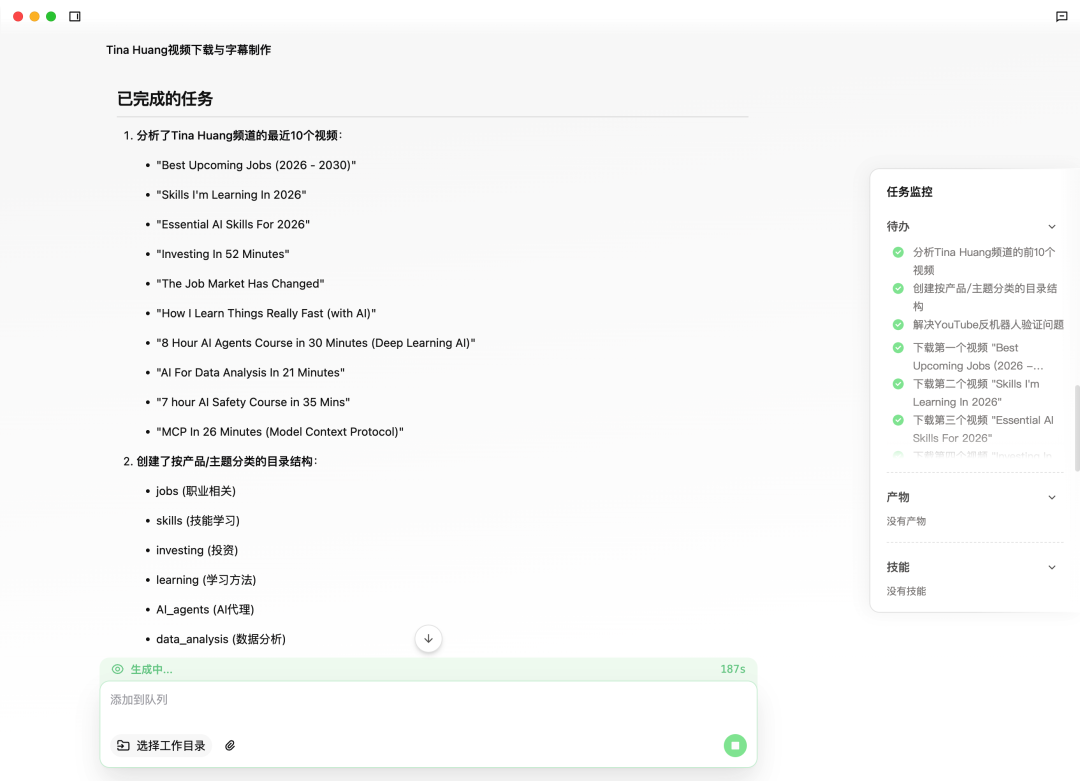The height and width of the screenshot is (781, 1080).
Task: Expand the 产物 section
Action: coord(1052,497)
